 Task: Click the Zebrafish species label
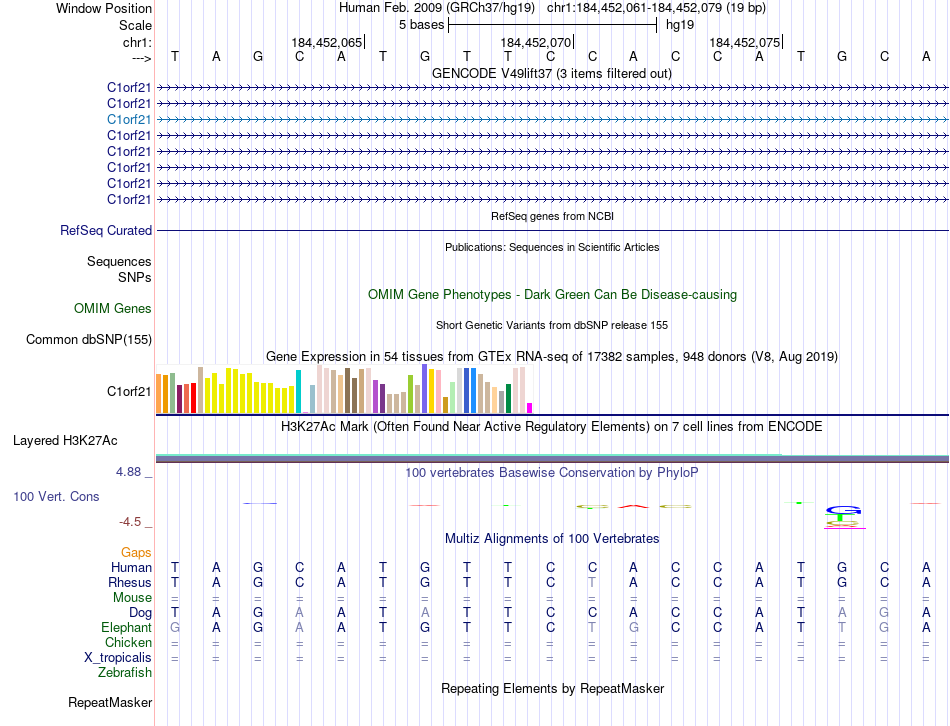point(125,672)
